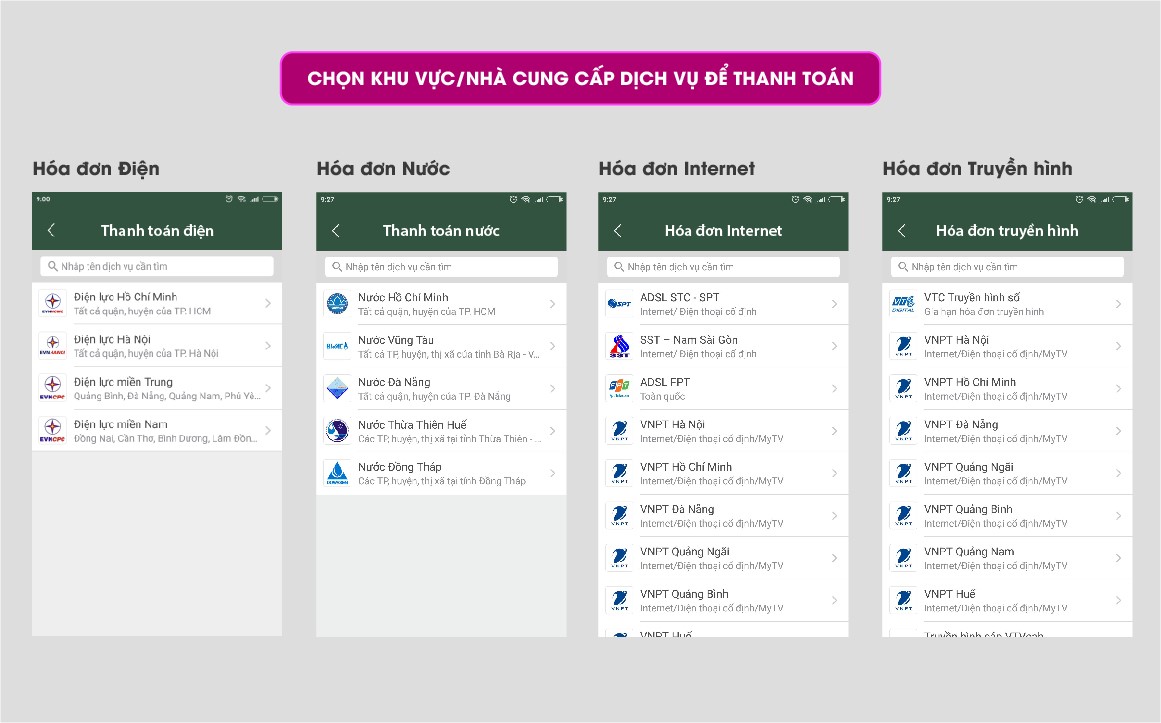Tap the Nước Đồng Tháp logo
Image resolution: width=1161 pixels, height=723 pixels.
337,473
